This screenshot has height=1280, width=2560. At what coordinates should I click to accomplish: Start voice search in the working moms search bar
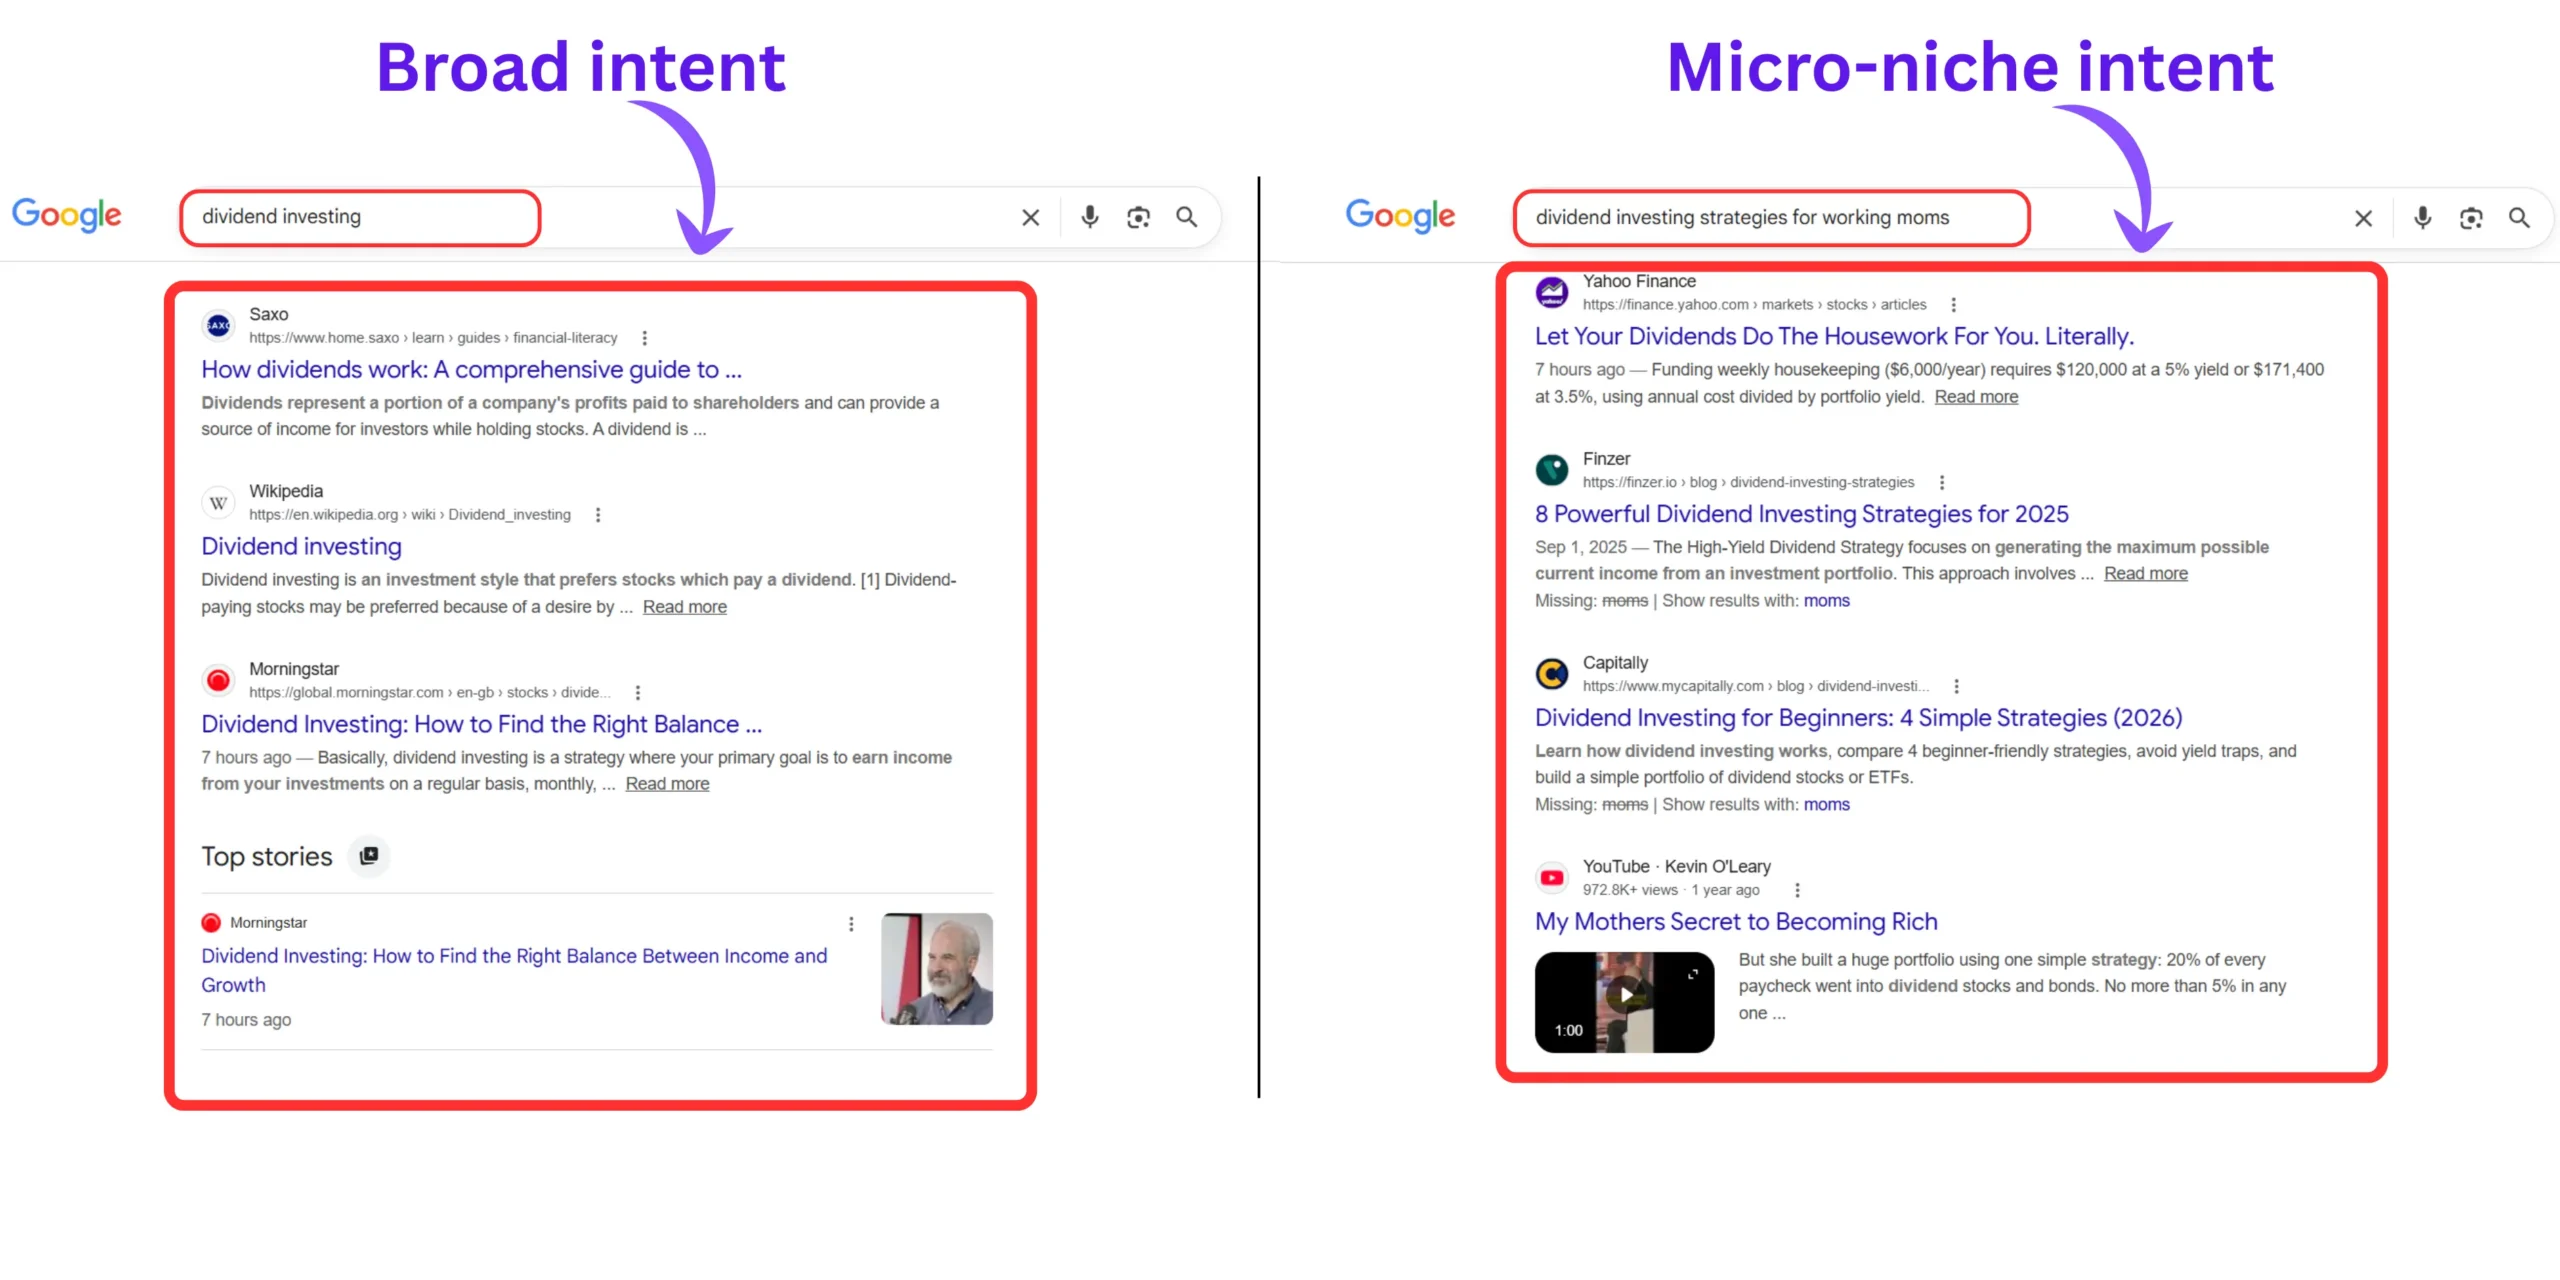(x=2422, y=218)
